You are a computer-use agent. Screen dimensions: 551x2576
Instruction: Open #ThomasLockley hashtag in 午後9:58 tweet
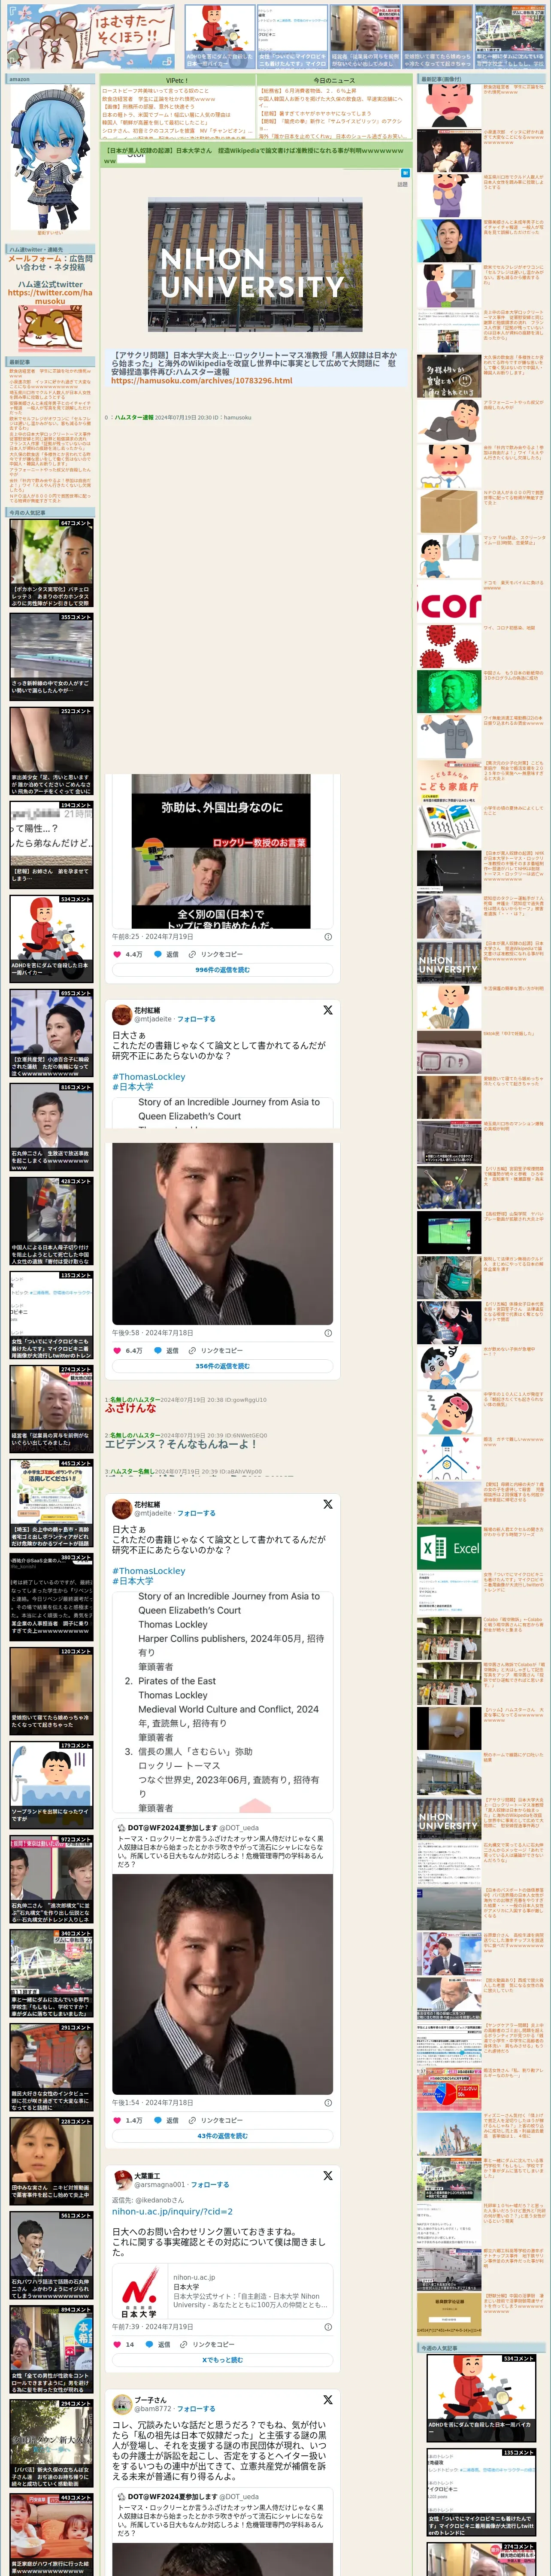(x=149, y=1077)
